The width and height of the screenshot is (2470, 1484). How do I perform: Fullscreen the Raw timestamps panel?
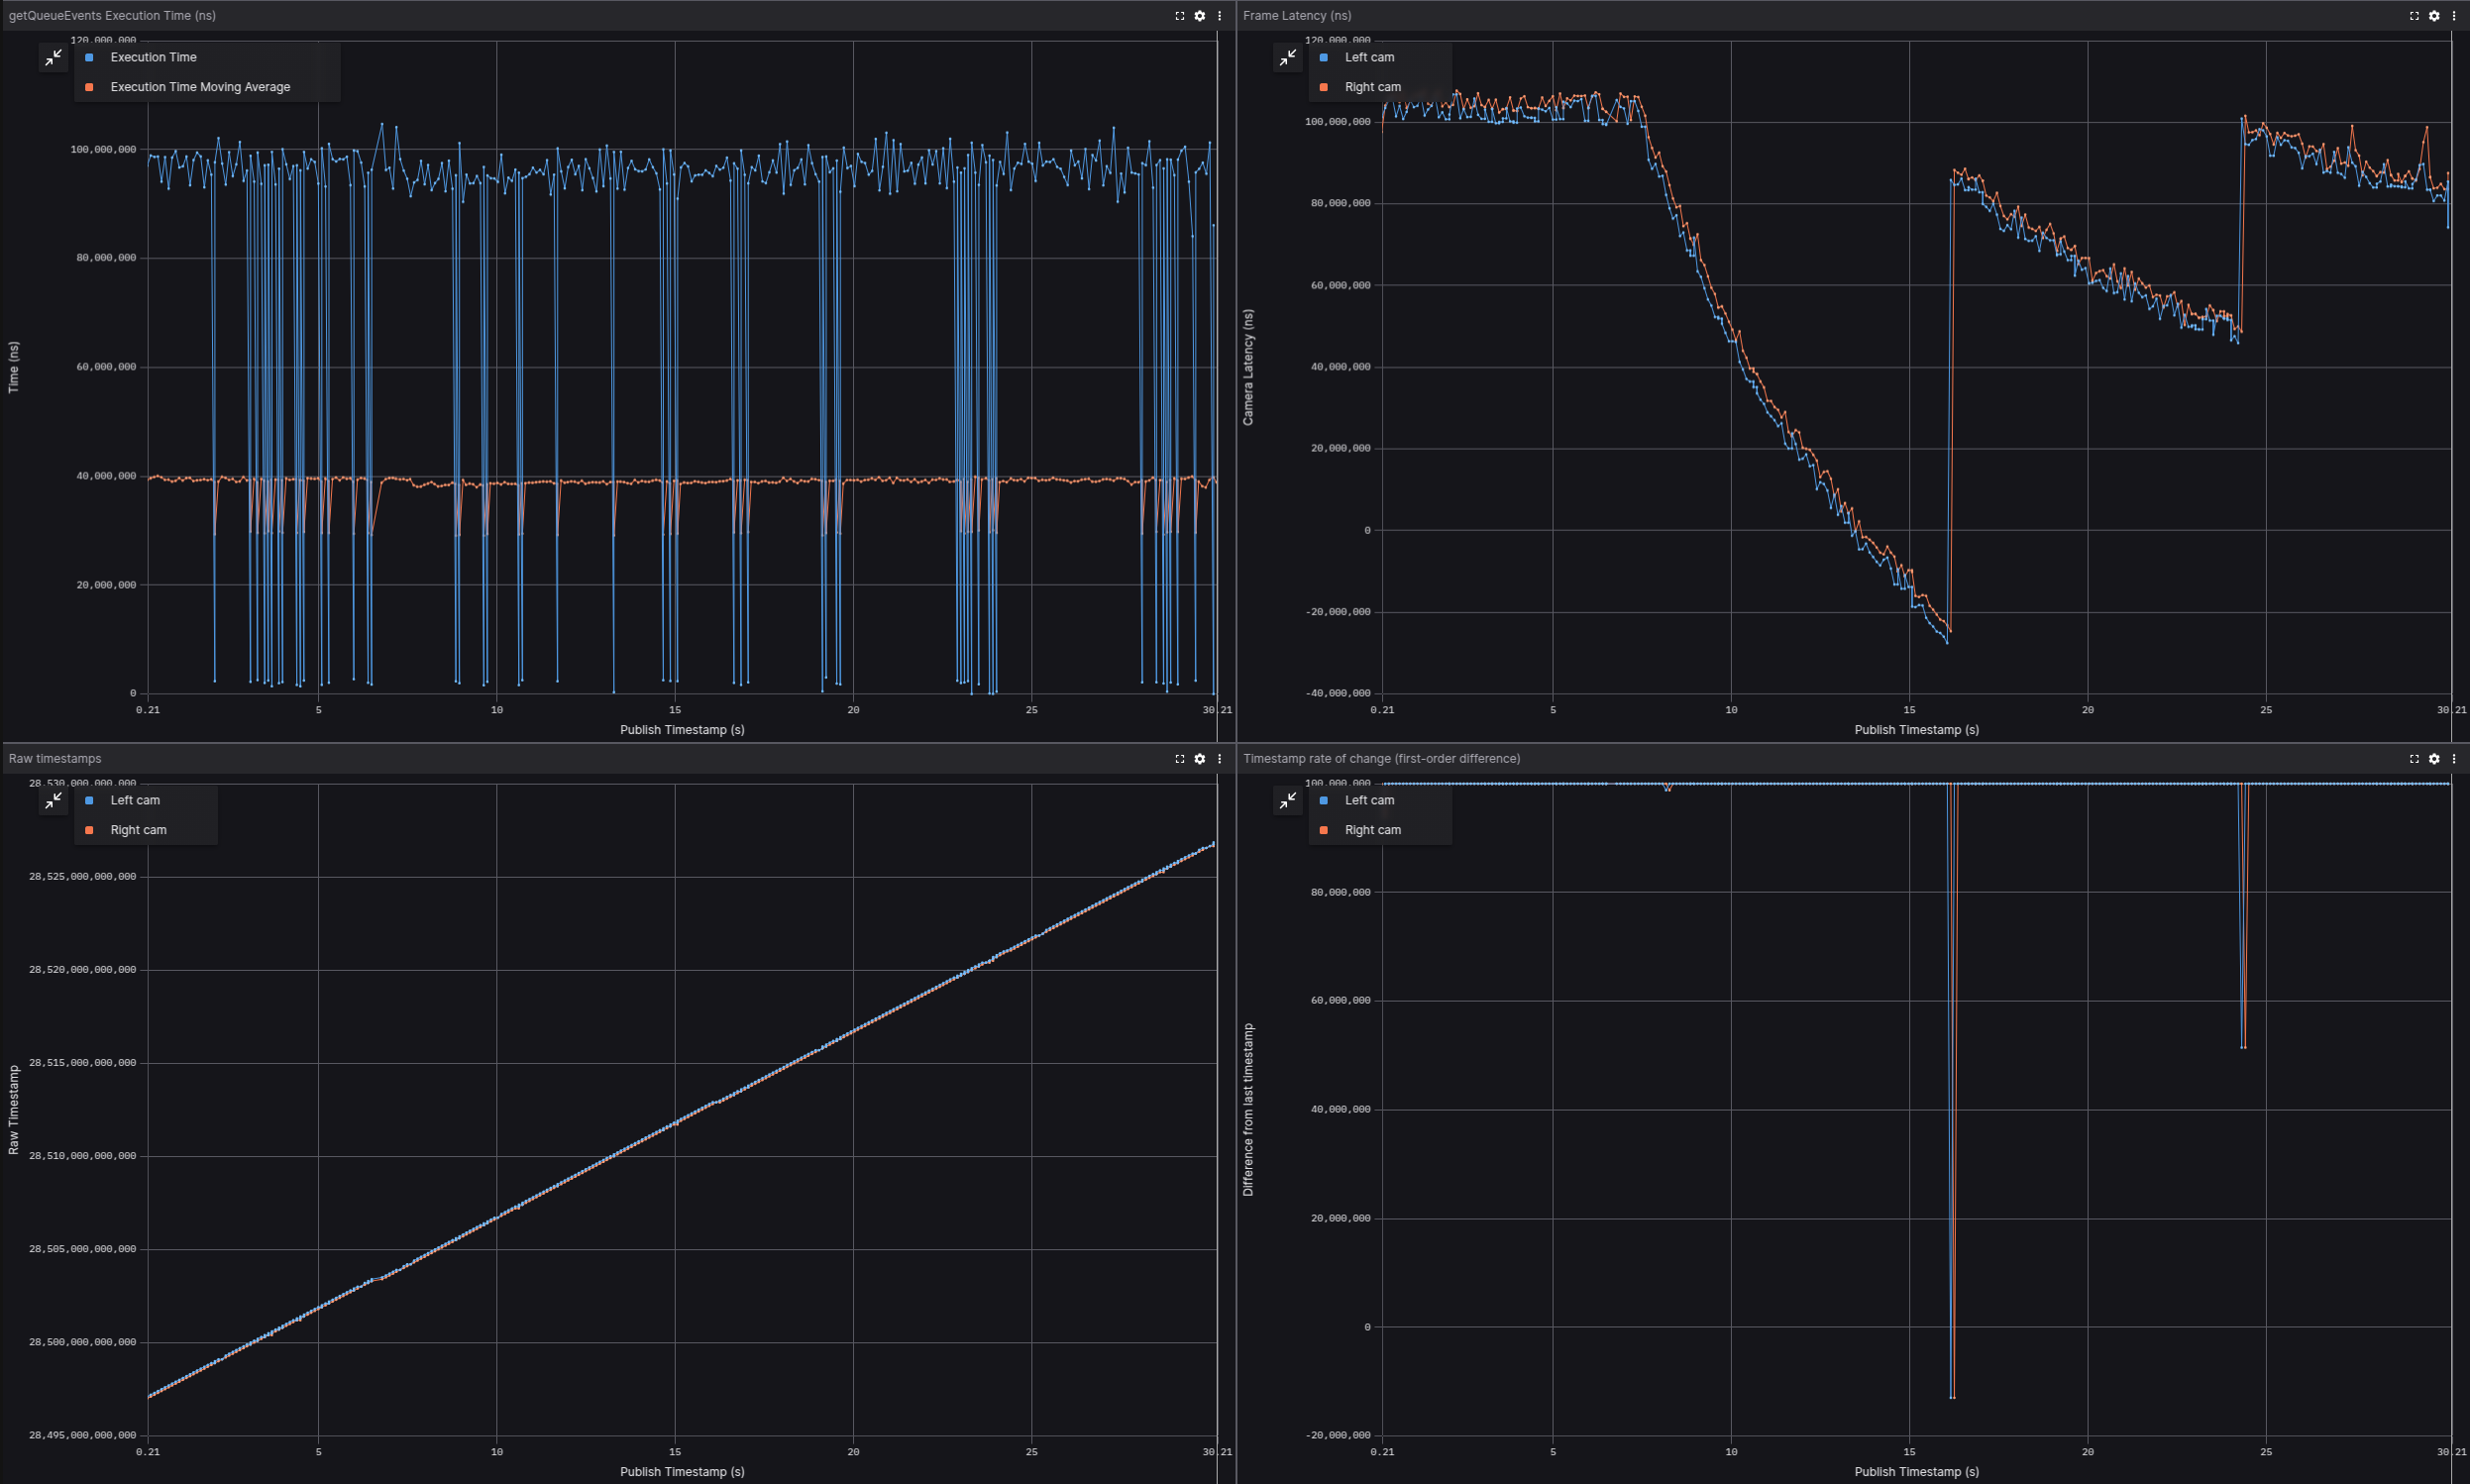coord(1180,759)
